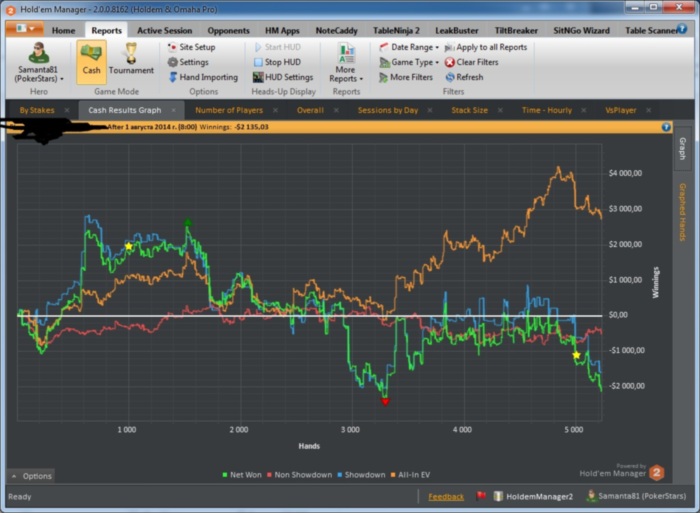This screenshot has width=700, height=513.
Task: Click the green peak marker on graph
Action: click(x=188, y=222)
